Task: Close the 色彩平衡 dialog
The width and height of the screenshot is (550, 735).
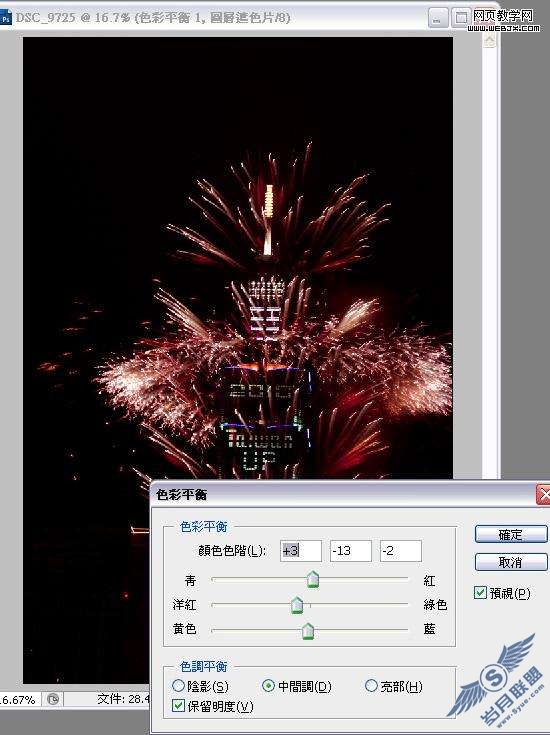Action: pos(543,495)
